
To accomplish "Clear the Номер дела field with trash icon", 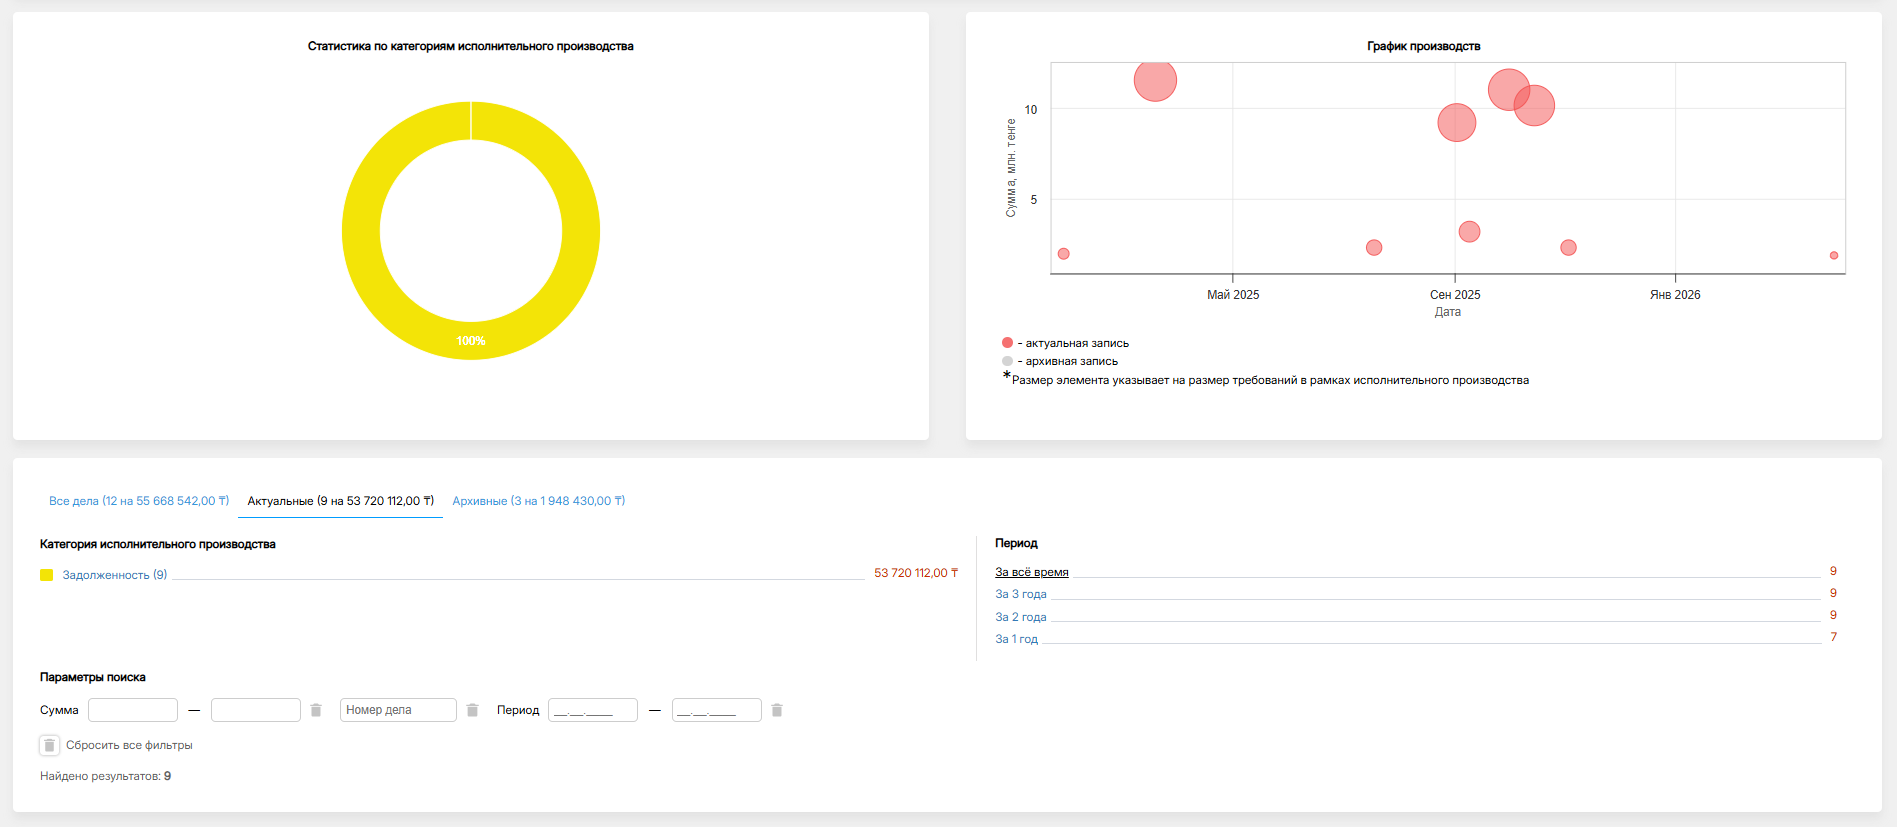I will [473, 710].
